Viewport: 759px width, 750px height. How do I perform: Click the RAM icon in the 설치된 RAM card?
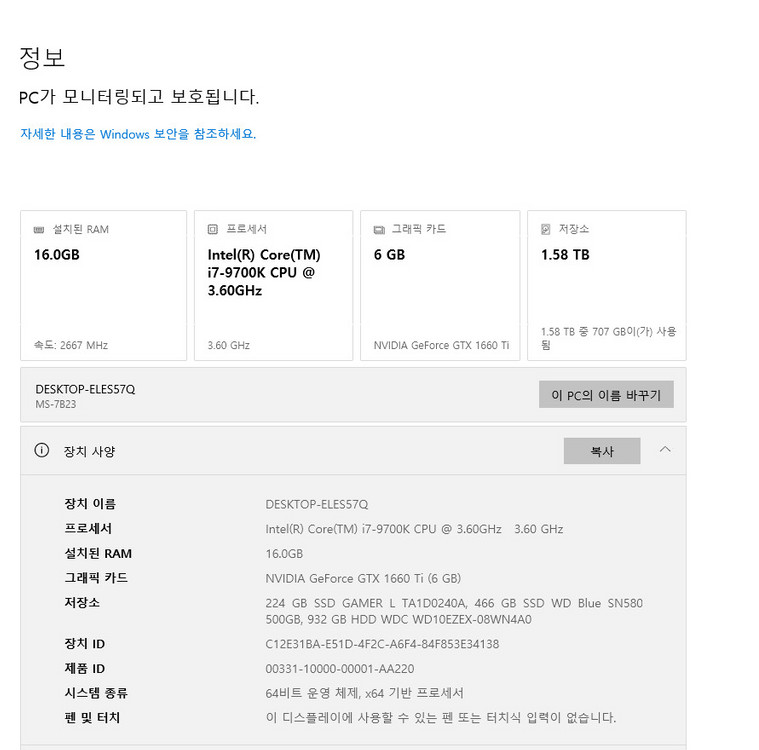(x=39, y=229)
